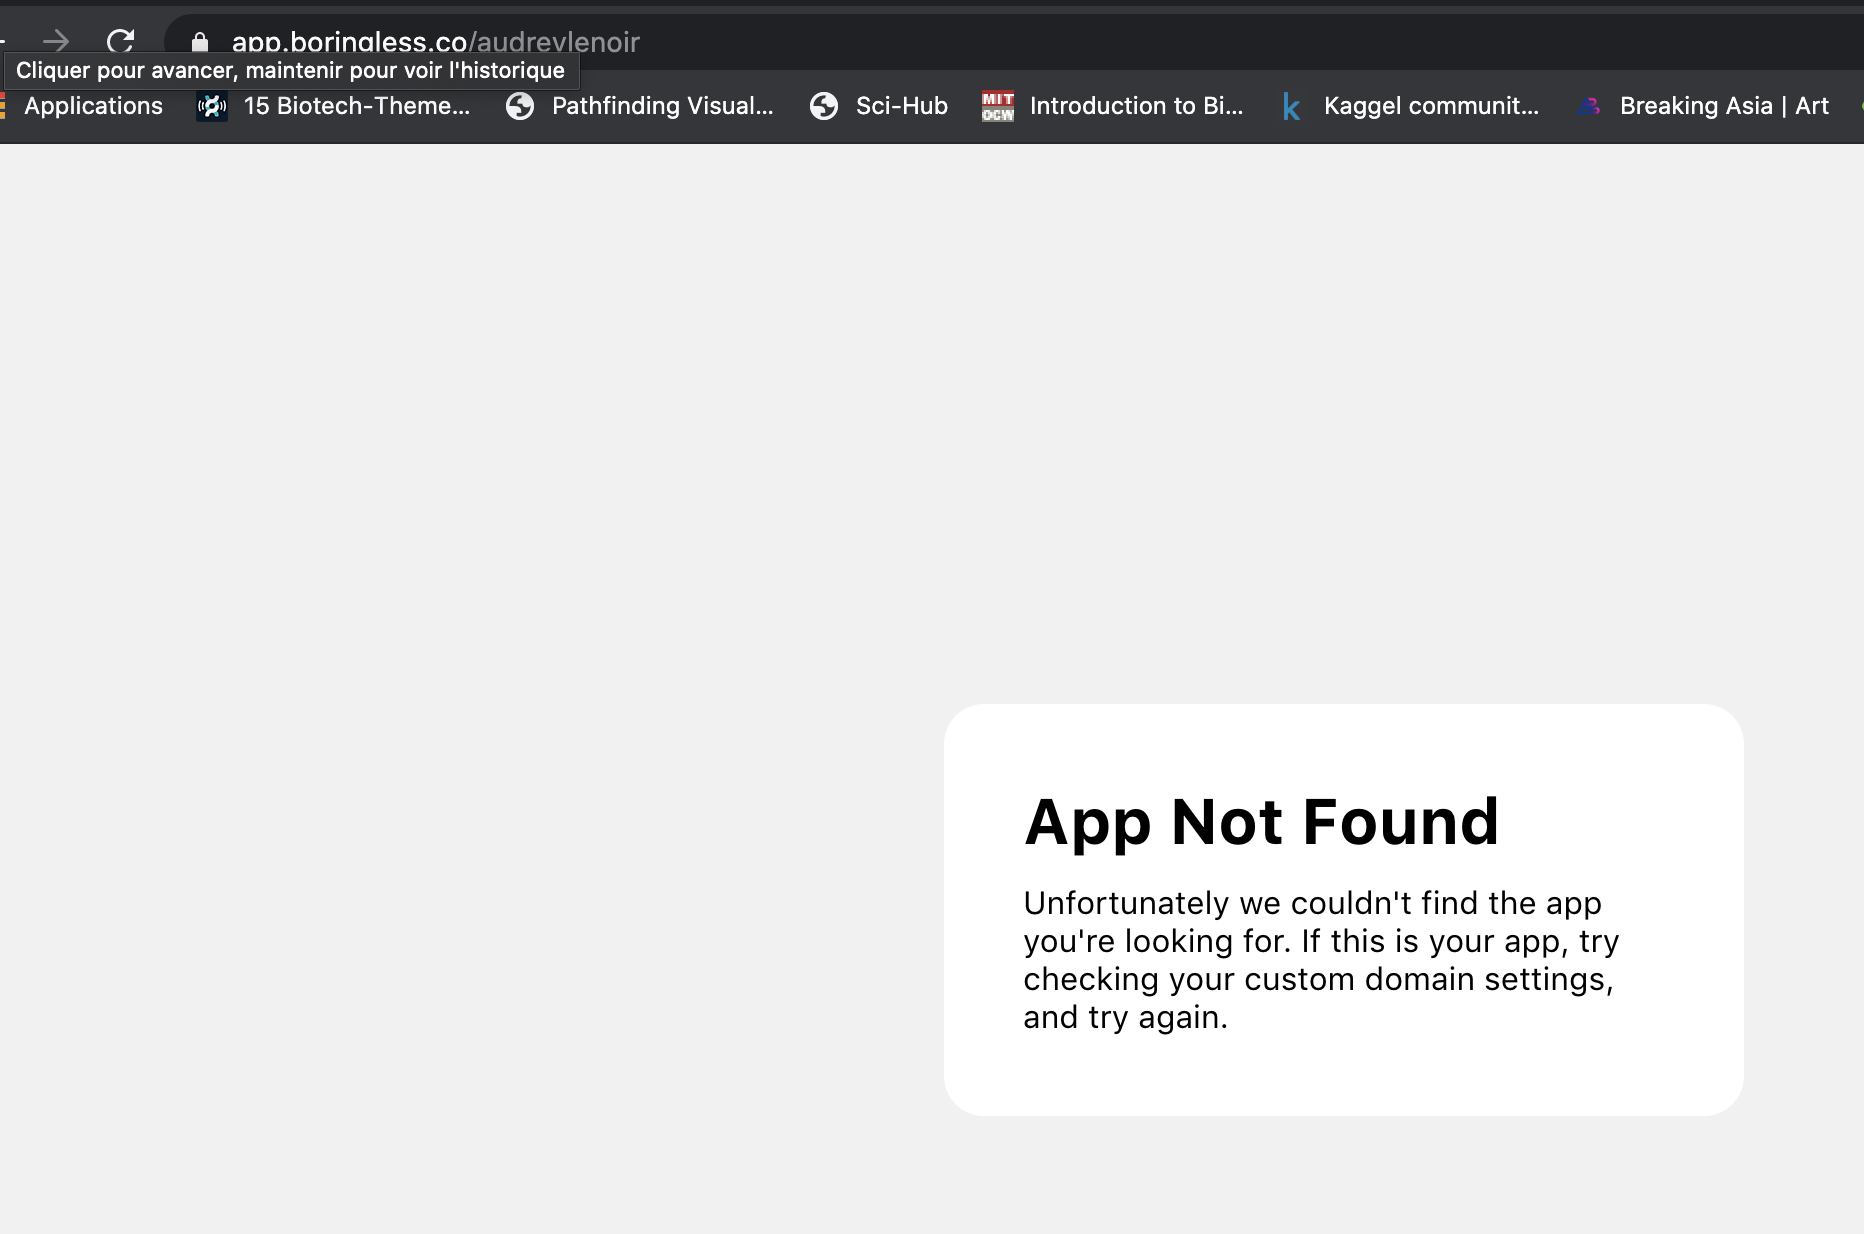The width and height of the screenshot is (1864, 1234).
Task: Click the Breaking Asia favicon icon
Action: tap(1589, 106)
